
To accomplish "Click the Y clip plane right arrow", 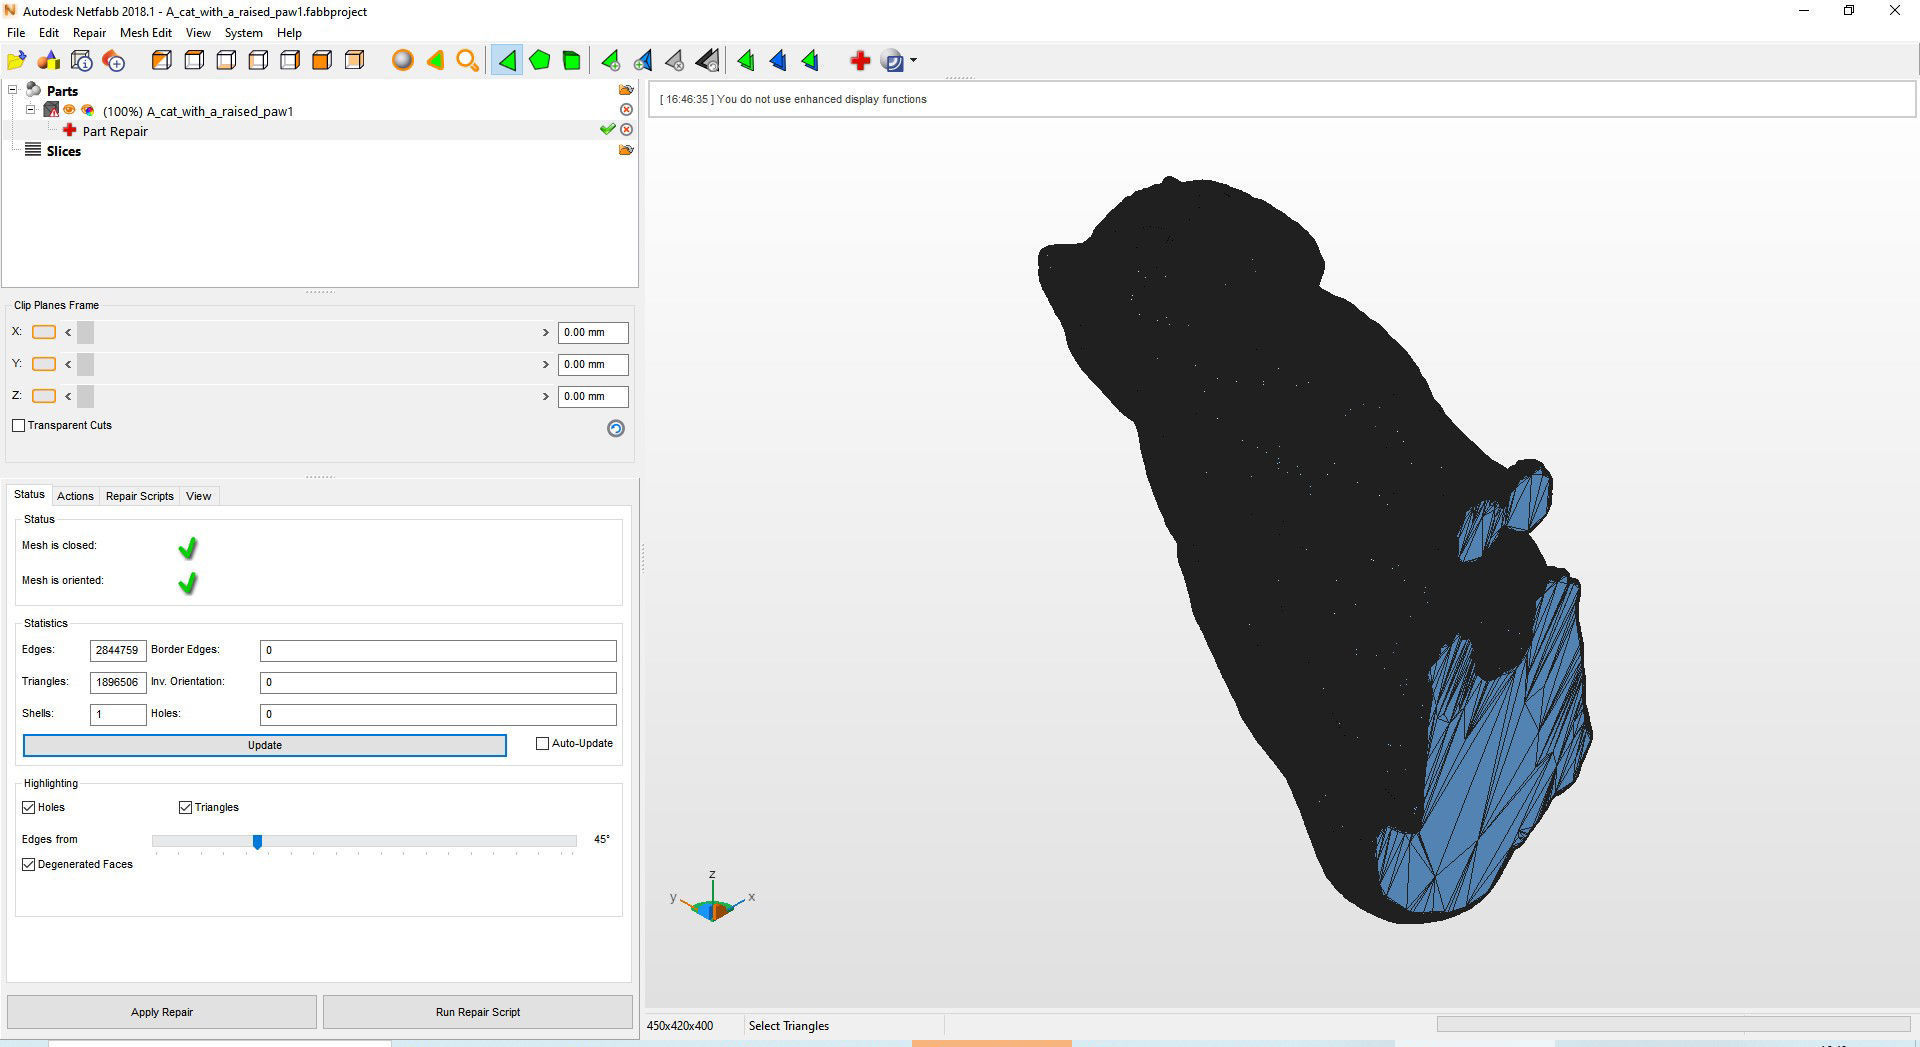I will (546, 364).
